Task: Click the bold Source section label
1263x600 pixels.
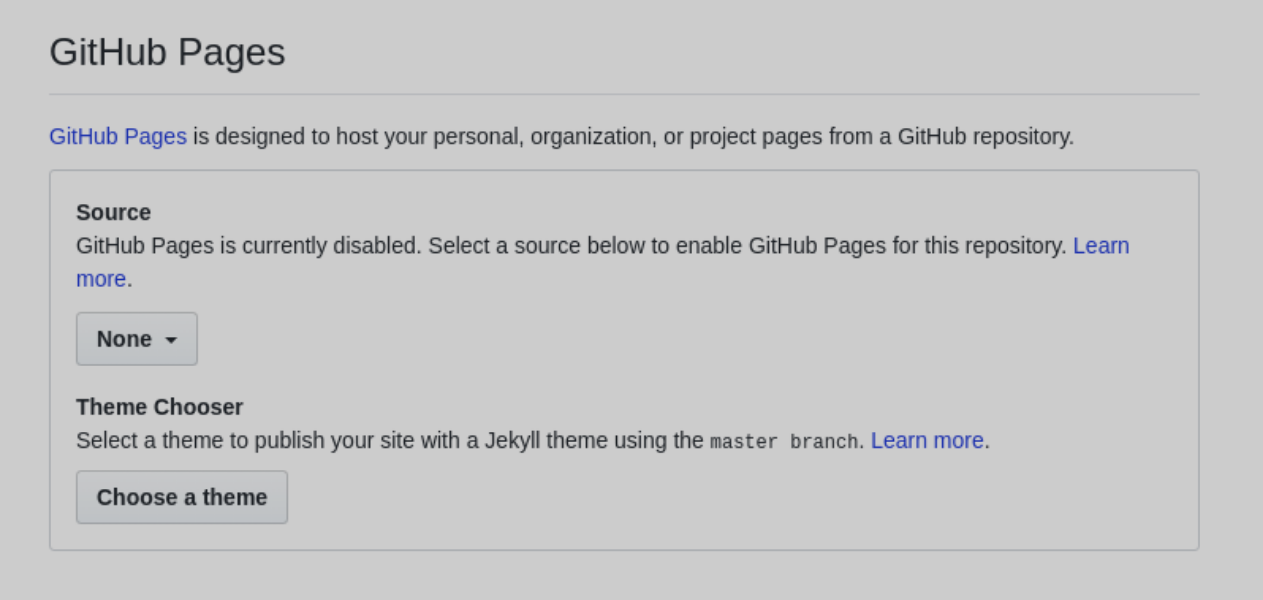Action: (x=113, y=212)
